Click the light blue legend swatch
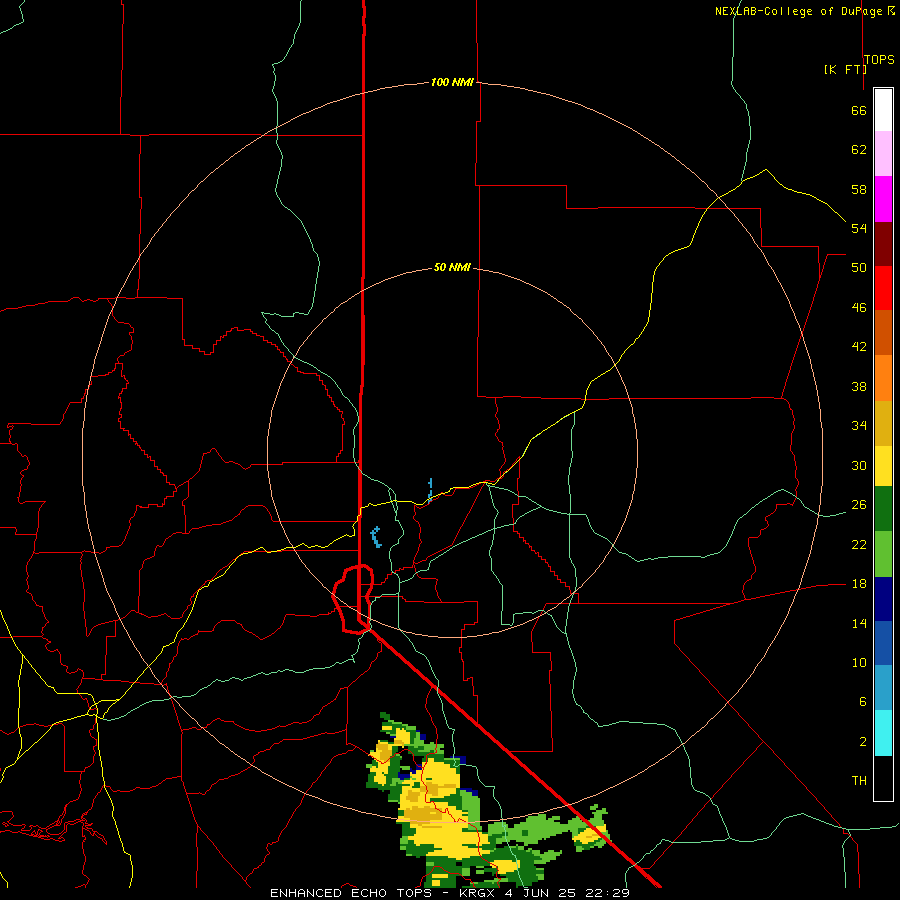This screenshot has width=900, height=900. pyautogui.click(x=883, y=688)
